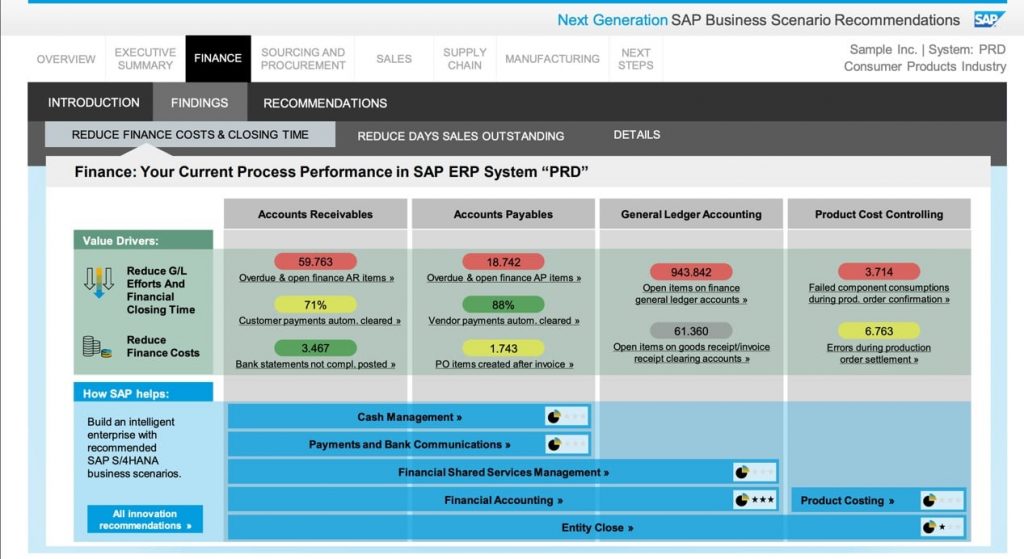Select Reduce Days Sales Outstanding tab
Image resolution: width=1024 pixels, height=559 pixels.
[460, 136]
